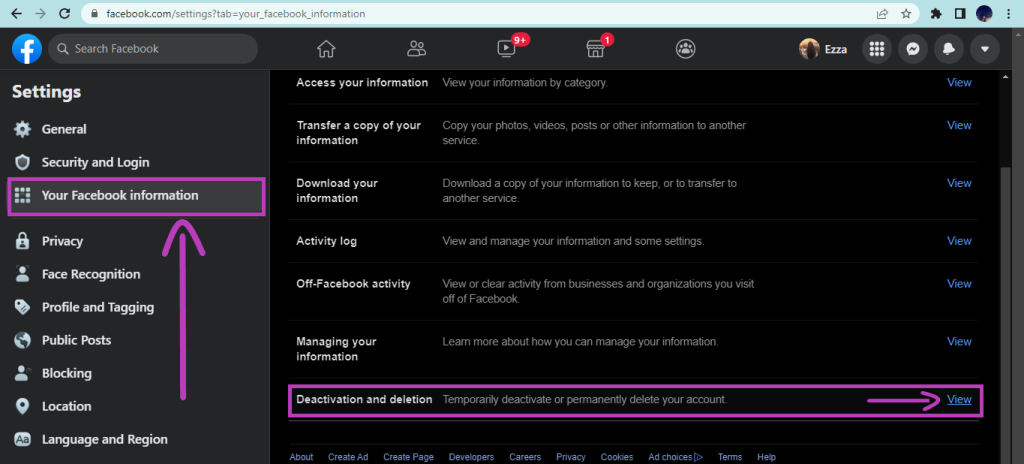Click the Careers footer link
The width and height of the screenshot is (1024, 464).
click(525, 457)
